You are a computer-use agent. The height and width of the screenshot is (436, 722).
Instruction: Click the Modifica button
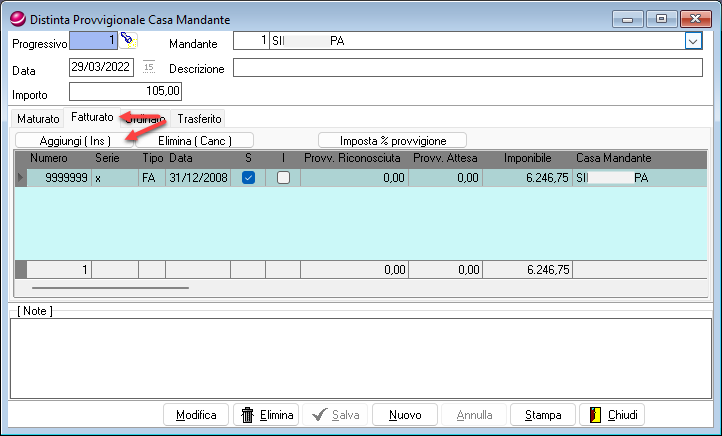click(196, 415)
